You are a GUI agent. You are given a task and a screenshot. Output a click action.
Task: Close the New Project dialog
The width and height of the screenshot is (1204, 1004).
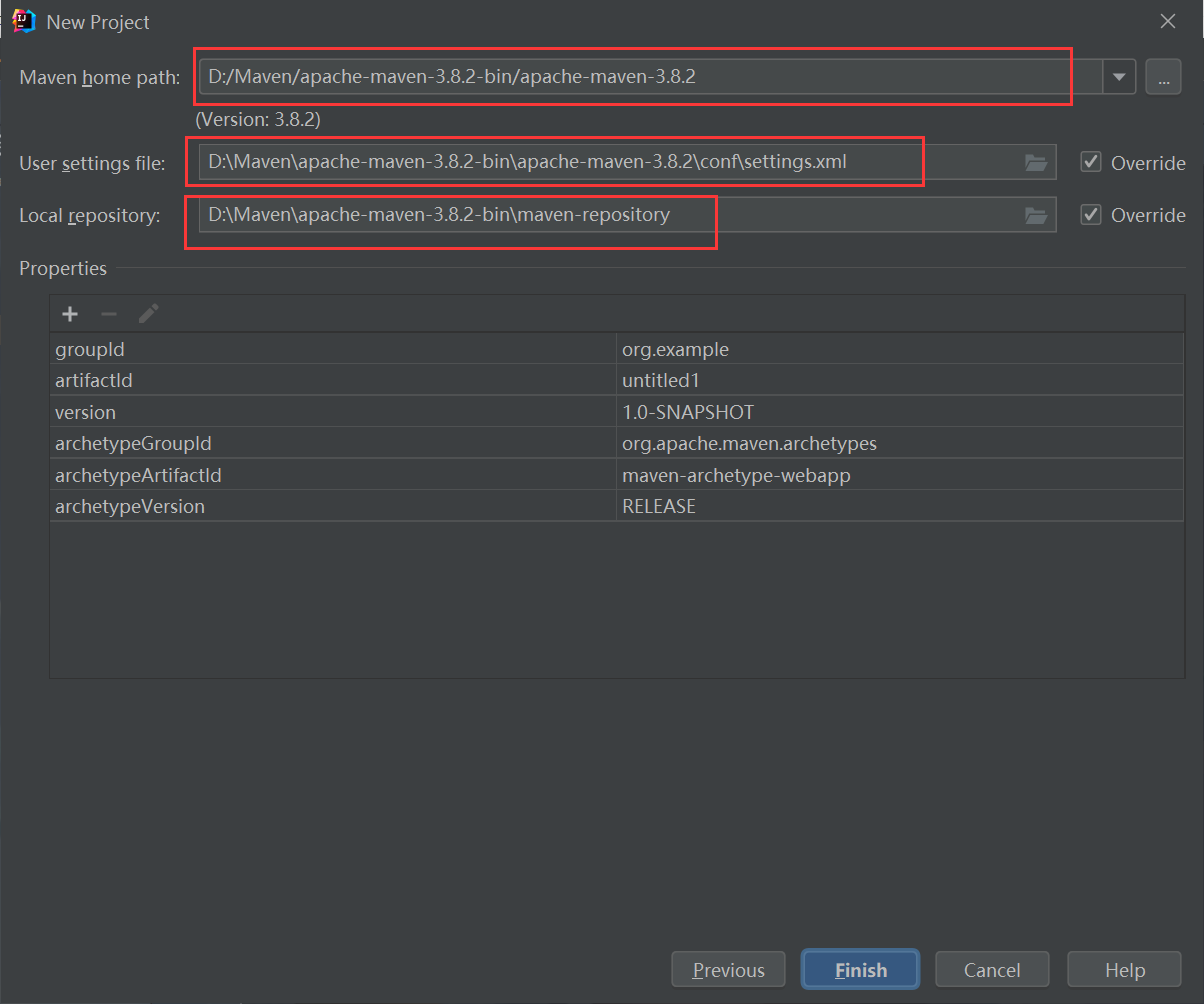pyautogui.click(x=1167, y=21)
